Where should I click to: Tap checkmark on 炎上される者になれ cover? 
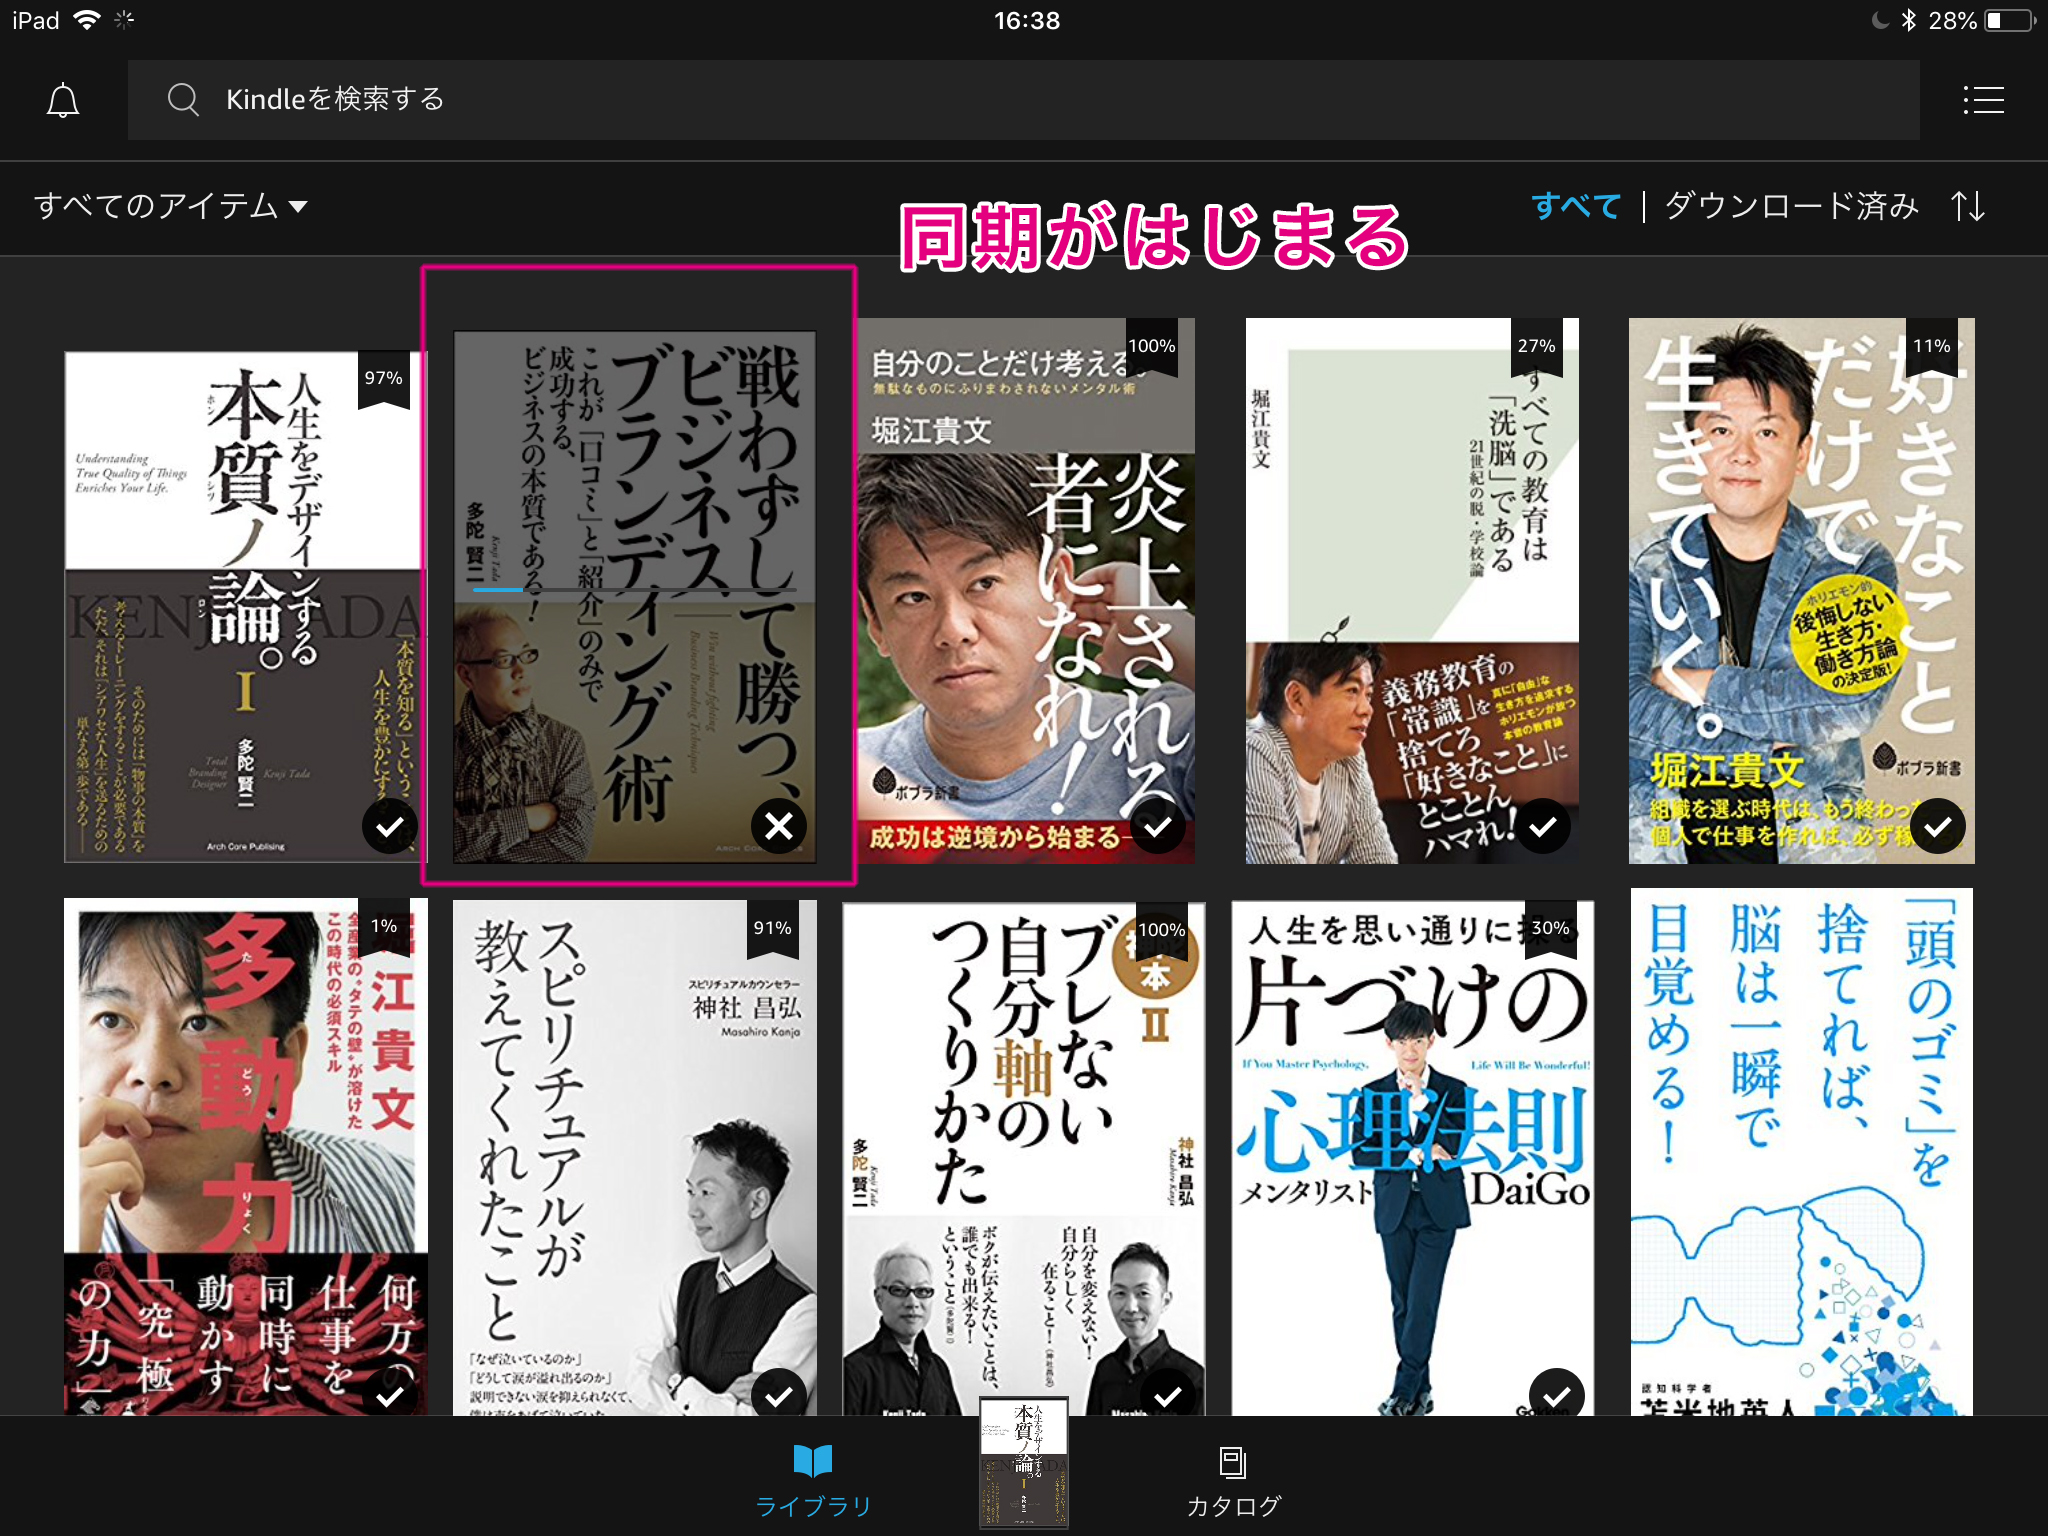point(1157,826)
